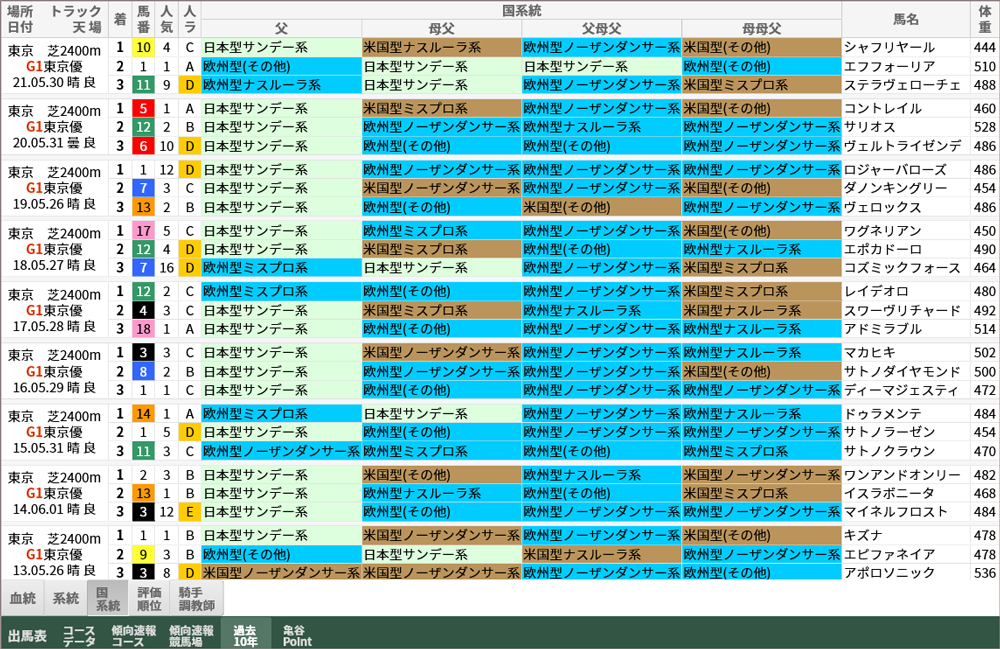Open 傾向速報競馬場 in the bottom bar
This screenshot has width=1000, height=649.
(191, 635)
